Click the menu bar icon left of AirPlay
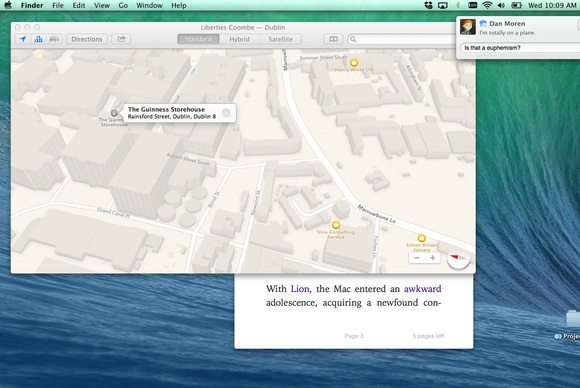 tap(428, 5)
